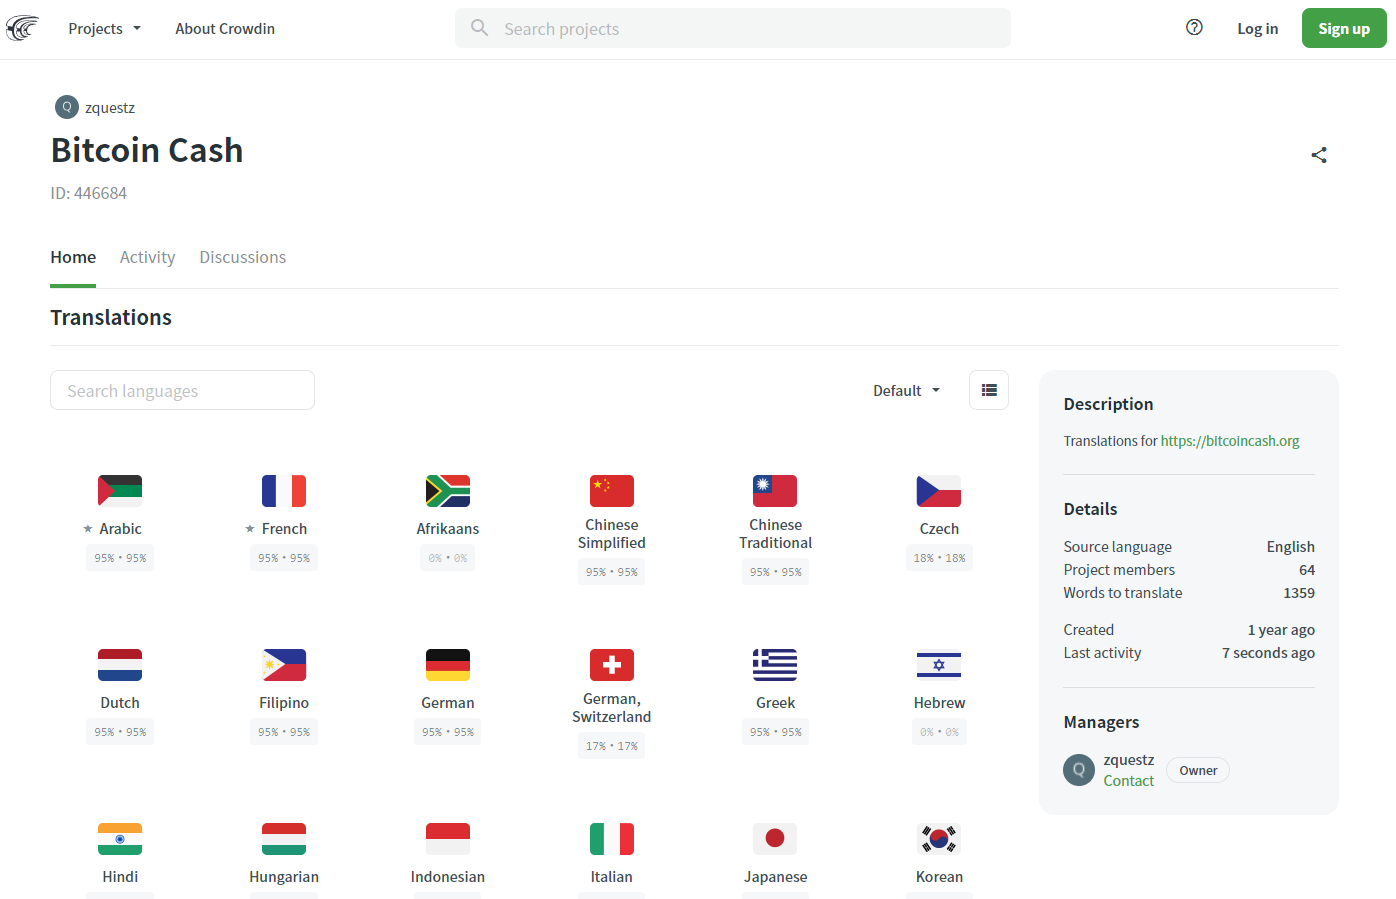The width and height of the screenshot is (1396, 899).
Task: Click the Contact link for zquestz
Action: (1128, 781)
